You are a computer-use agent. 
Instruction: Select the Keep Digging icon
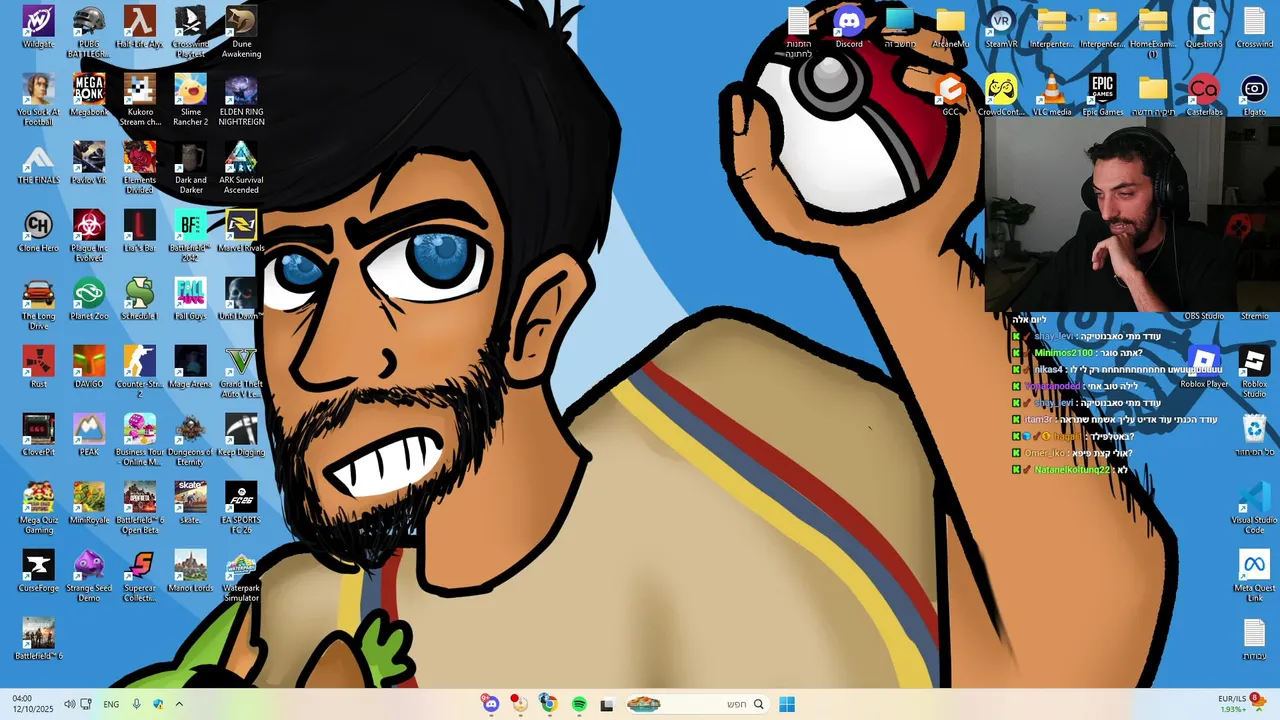[x=241, y=435]
